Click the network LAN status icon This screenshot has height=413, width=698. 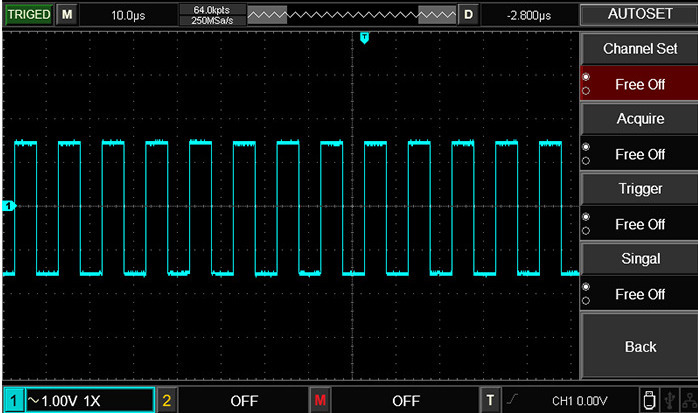coord(689,401)
